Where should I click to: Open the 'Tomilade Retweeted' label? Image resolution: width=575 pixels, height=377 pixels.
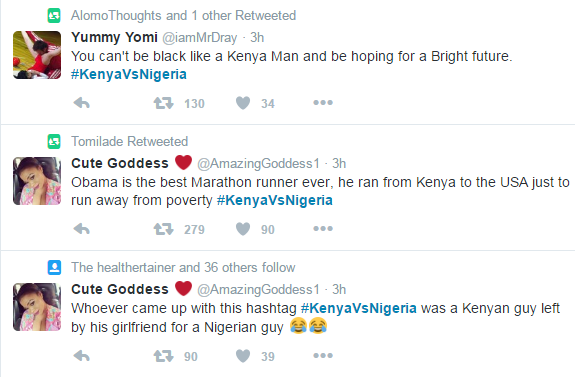point(129,141)
